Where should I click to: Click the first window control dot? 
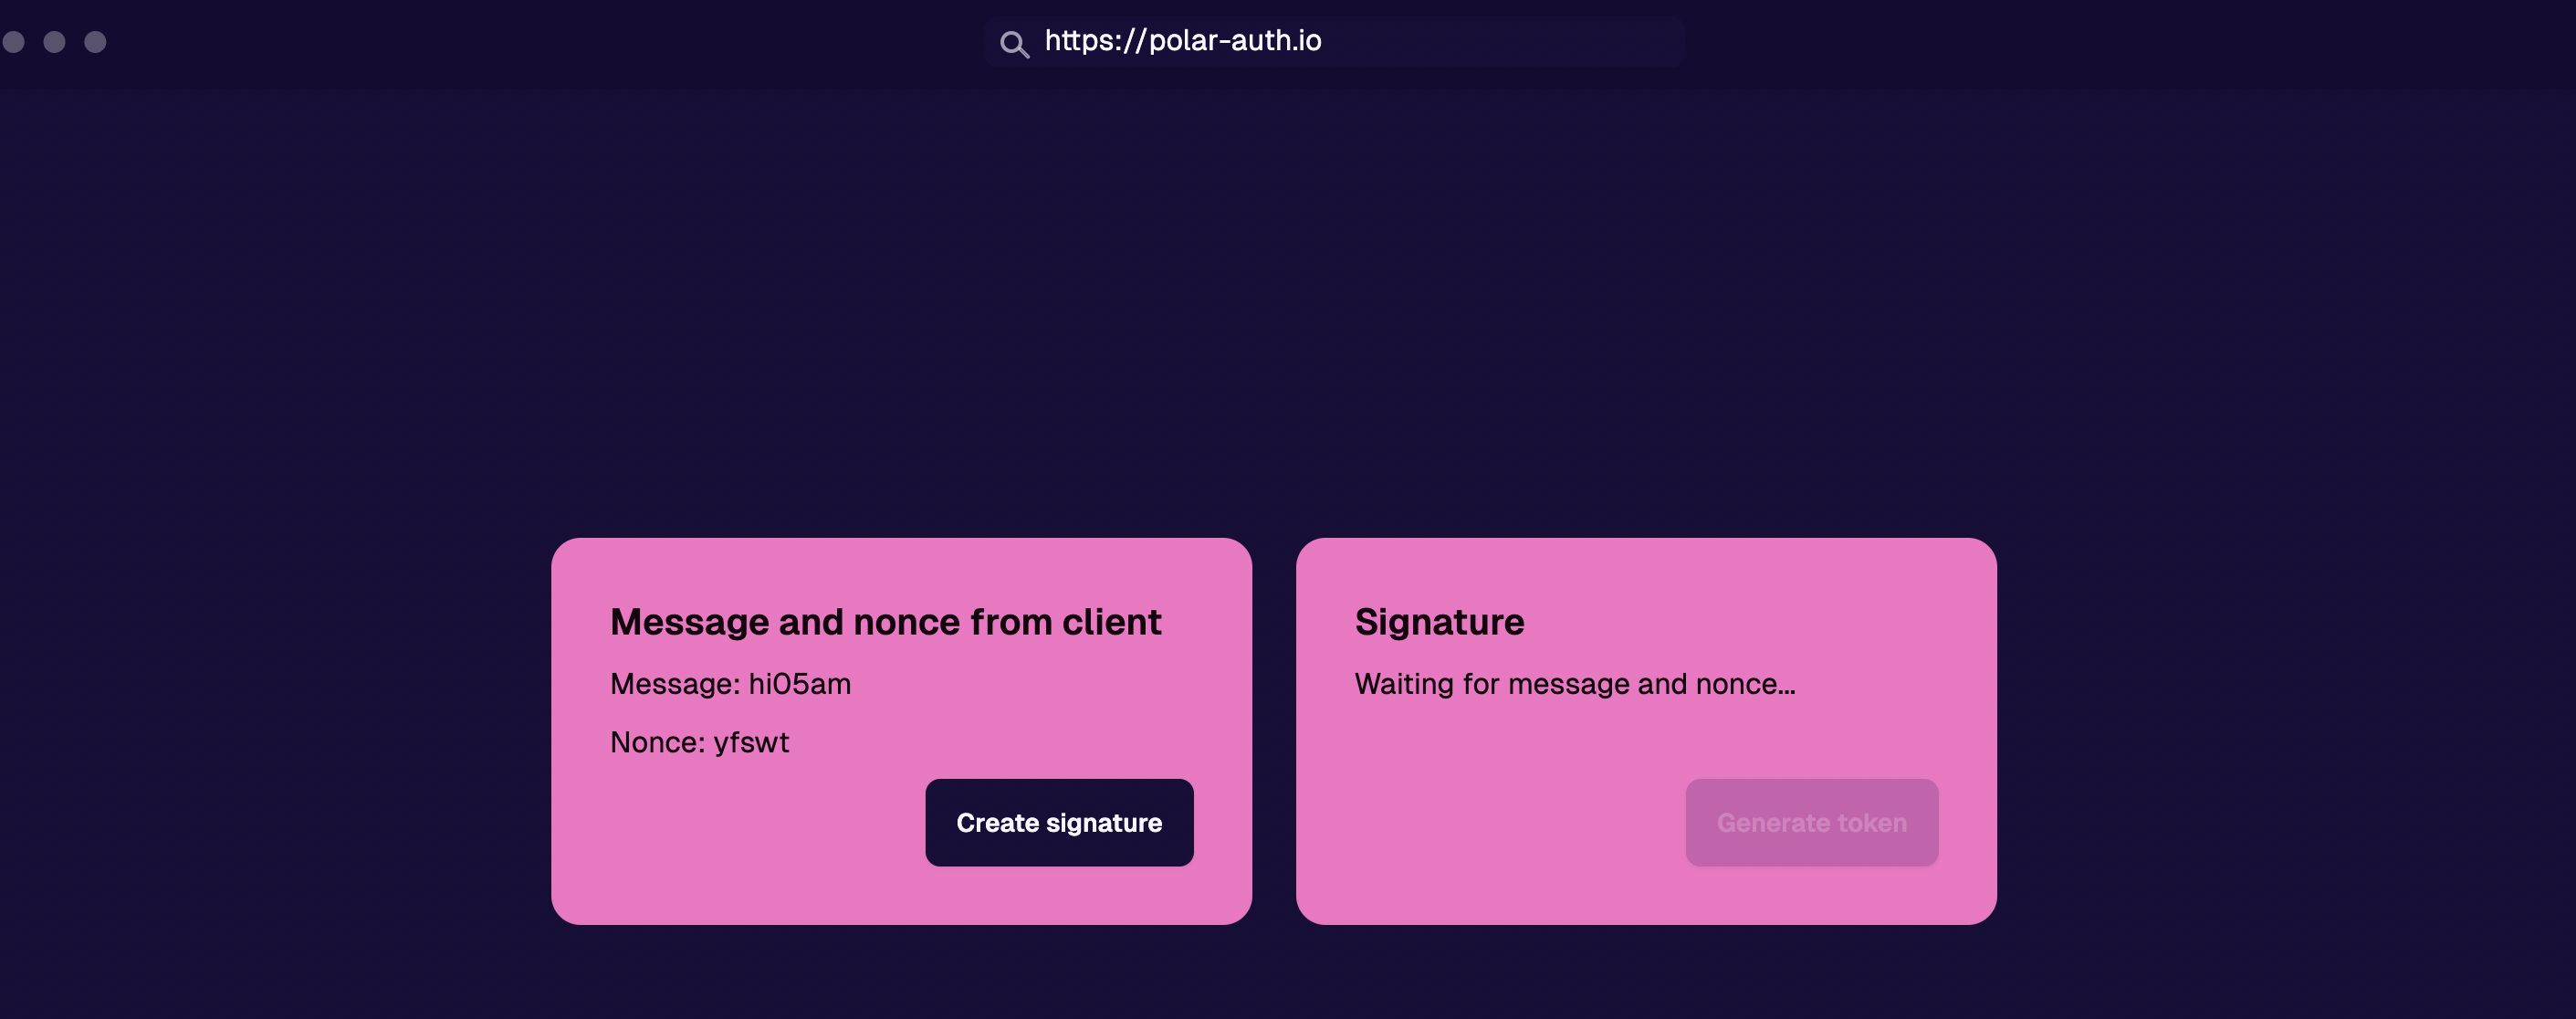[x=13, y=42]
